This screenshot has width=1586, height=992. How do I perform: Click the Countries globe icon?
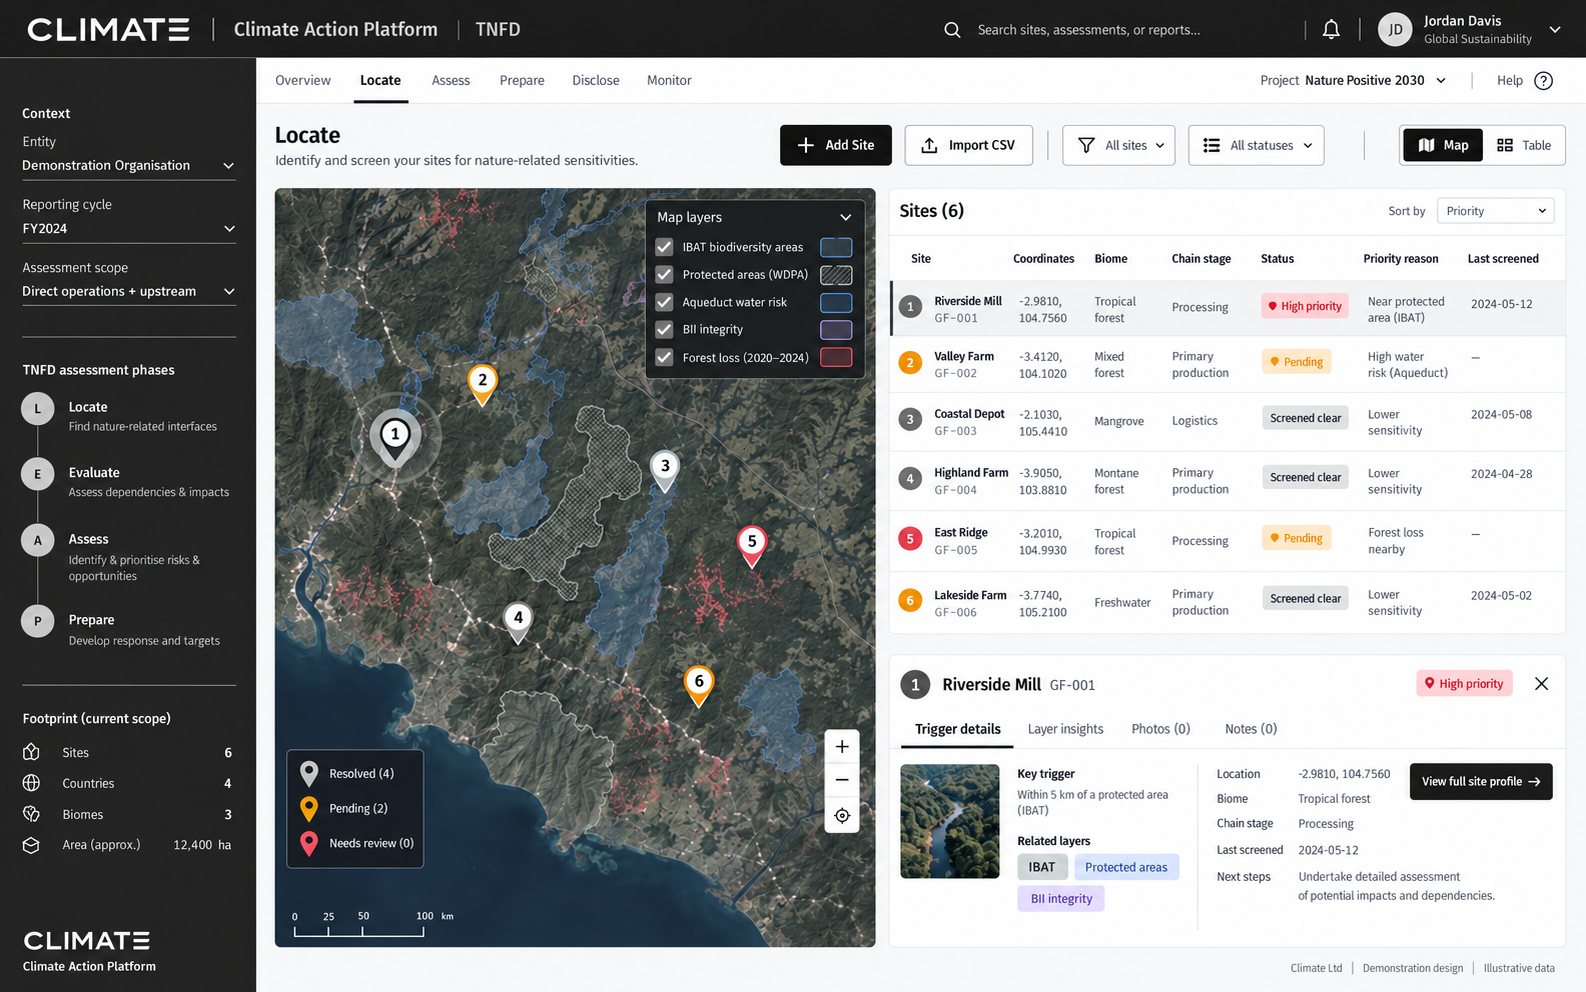(31, 783)
